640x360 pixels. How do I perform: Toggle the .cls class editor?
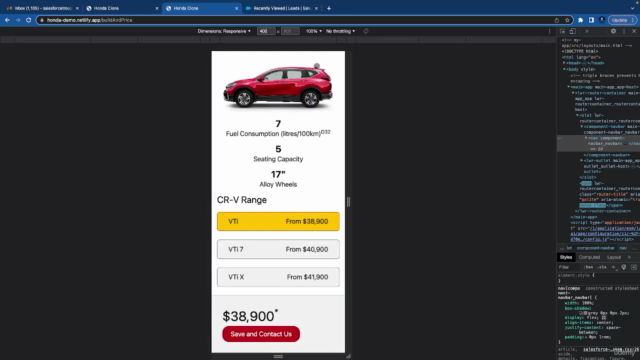[602, 267]
